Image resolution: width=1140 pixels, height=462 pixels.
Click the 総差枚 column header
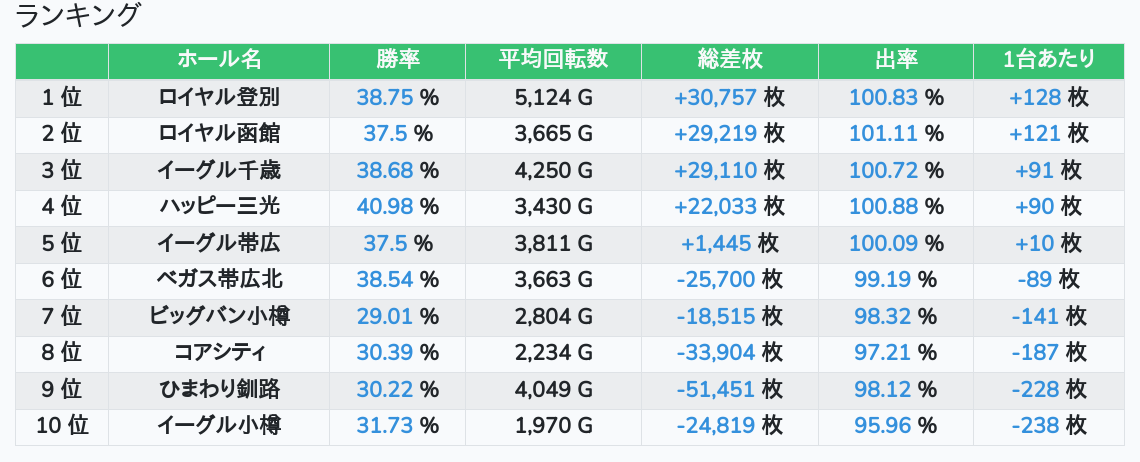pos(729,60)
